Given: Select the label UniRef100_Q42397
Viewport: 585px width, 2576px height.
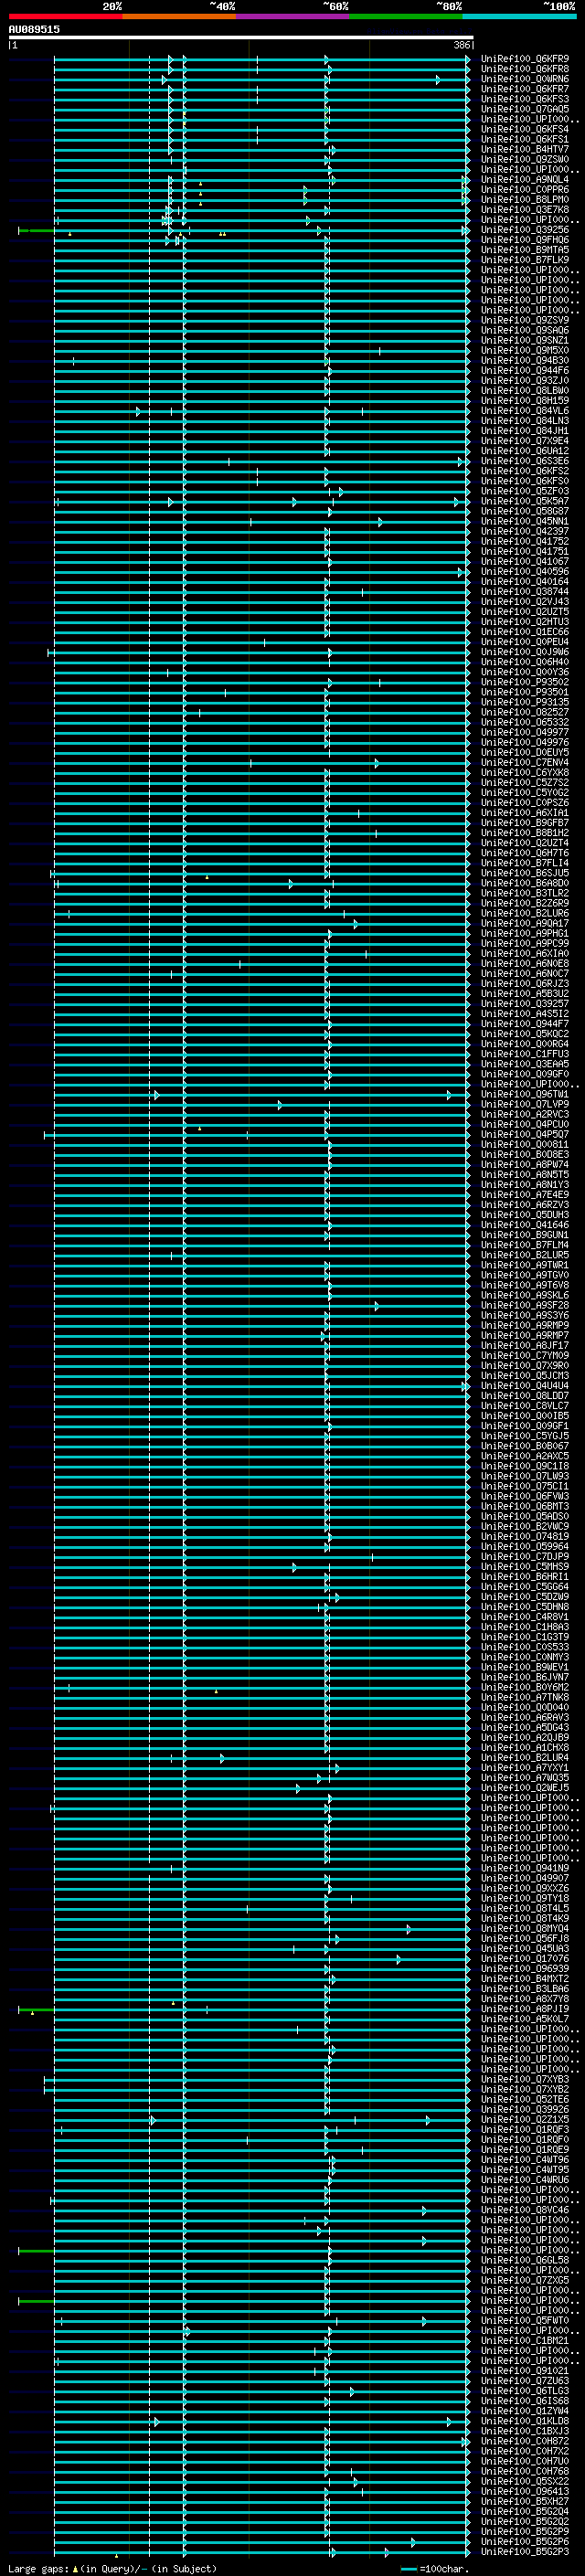Looking at the screenshot, I should click(525, 531).
